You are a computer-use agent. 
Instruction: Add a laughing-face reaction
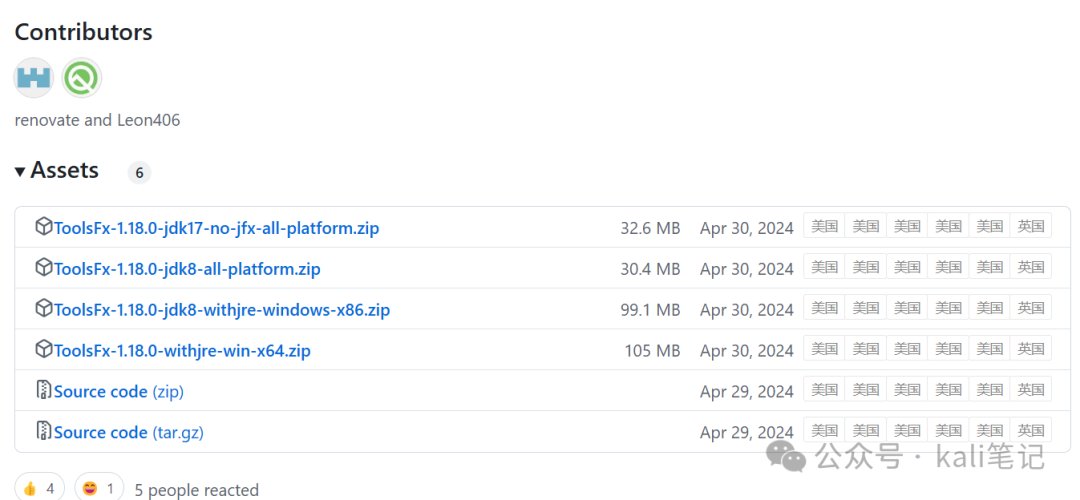[99, 488]
